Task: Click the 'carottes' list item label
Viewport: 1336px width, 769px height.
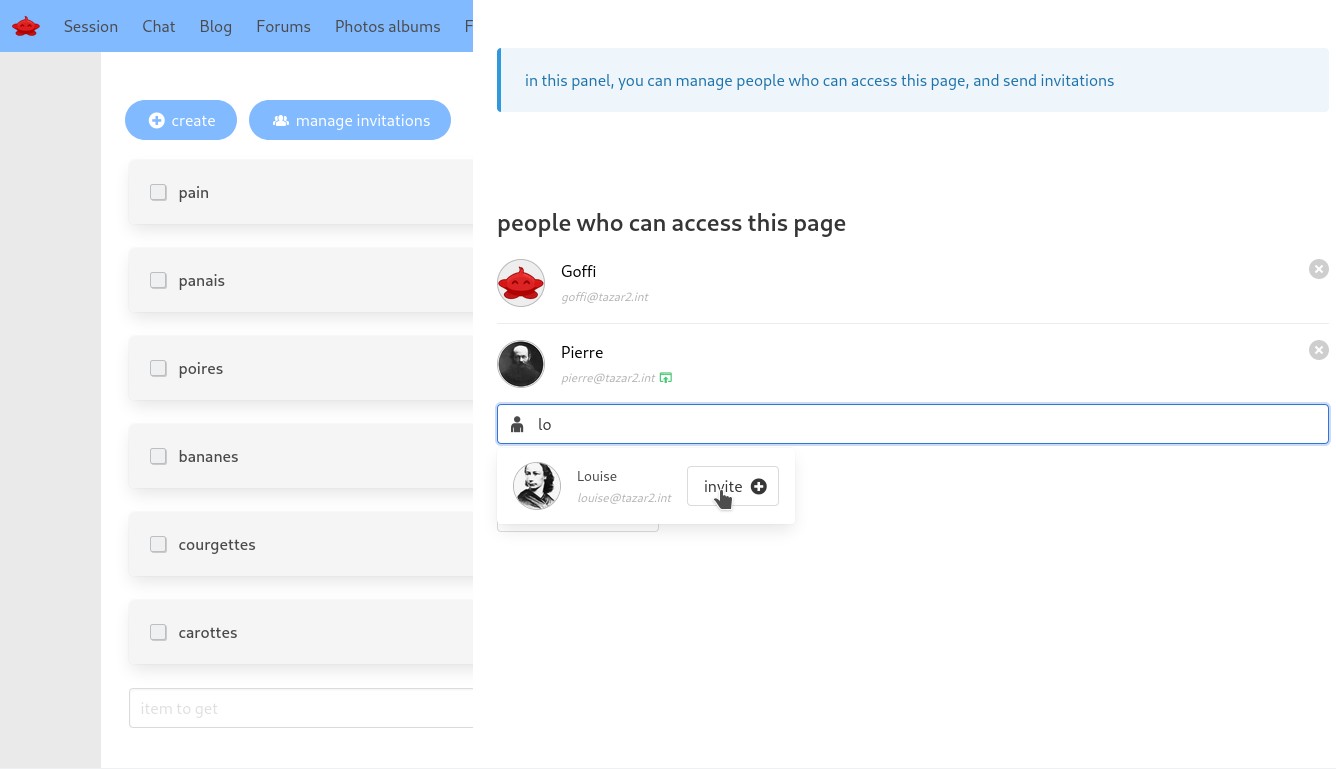Action: pos(208,632)
